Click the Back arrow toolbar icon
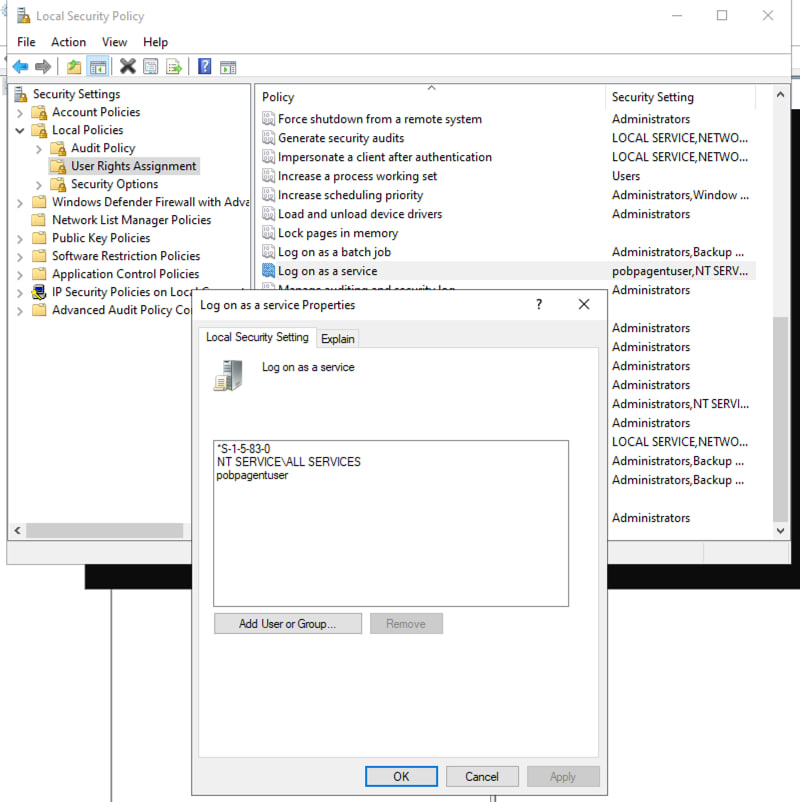This screenshot has width=800, height=802. click(x=20, y=66)
